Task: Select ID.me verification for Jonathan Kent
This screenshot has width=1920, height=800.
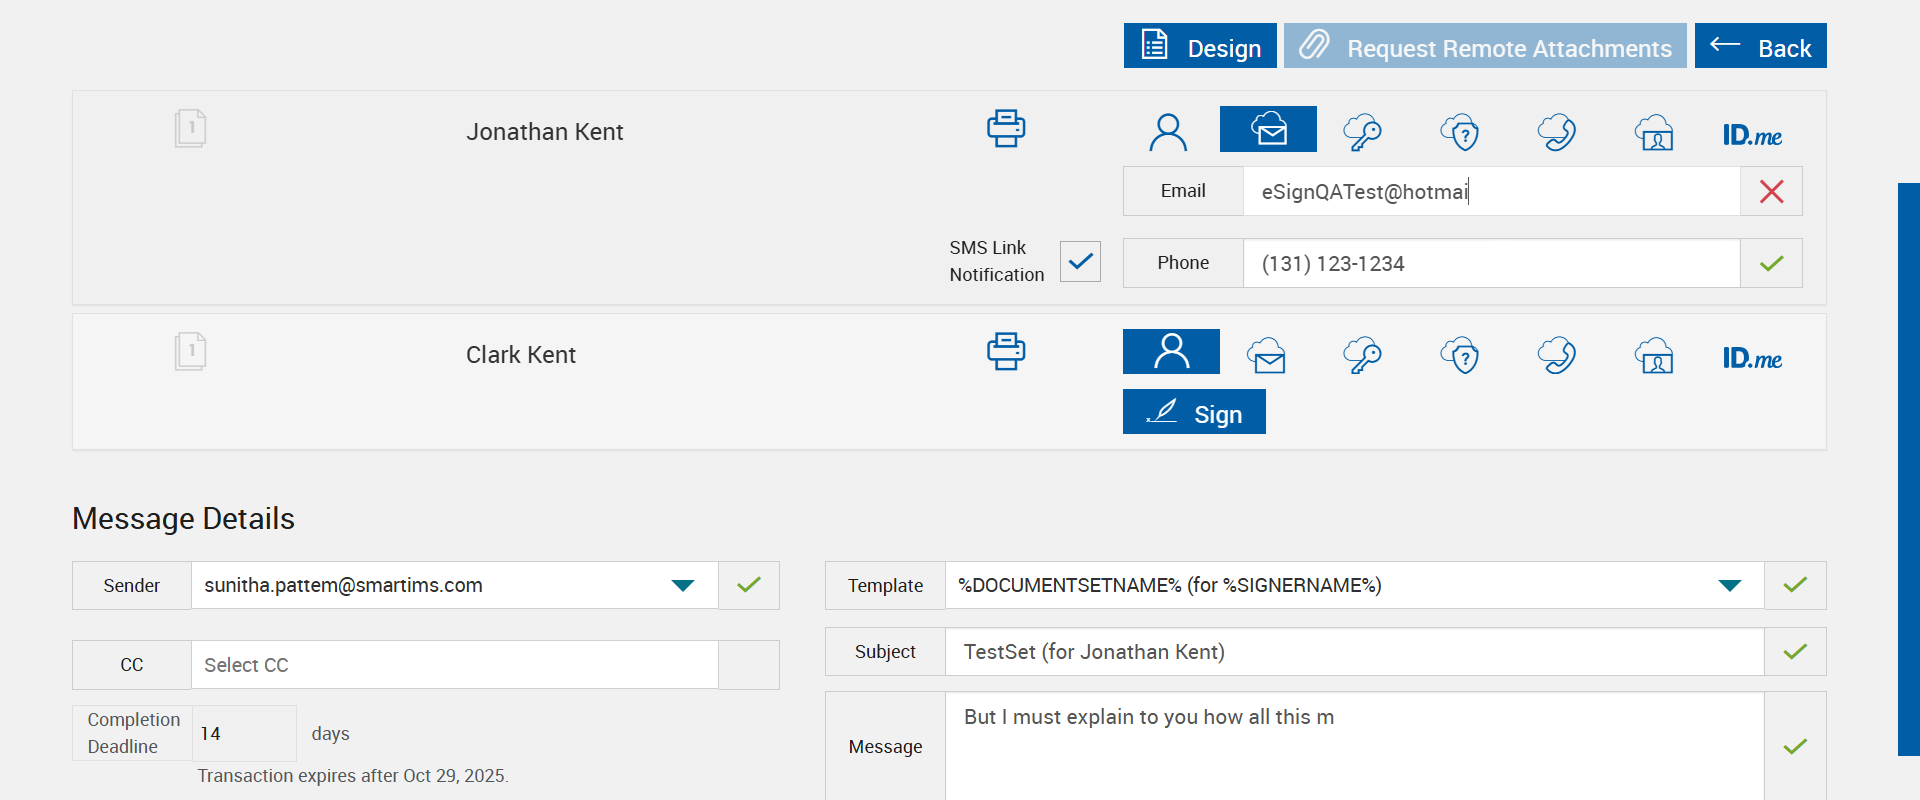Action: tap(1752, 134)
